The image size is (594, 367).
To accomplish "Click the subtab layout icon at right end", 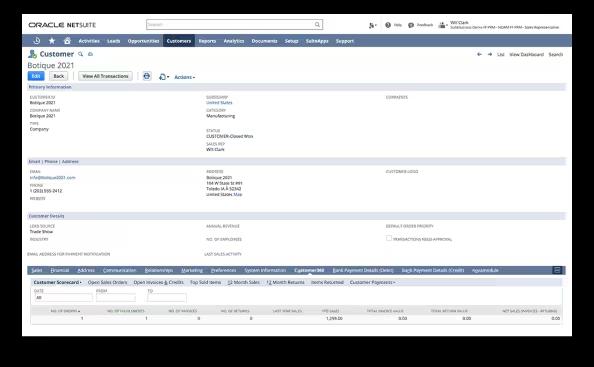I will tap(557, 270).
